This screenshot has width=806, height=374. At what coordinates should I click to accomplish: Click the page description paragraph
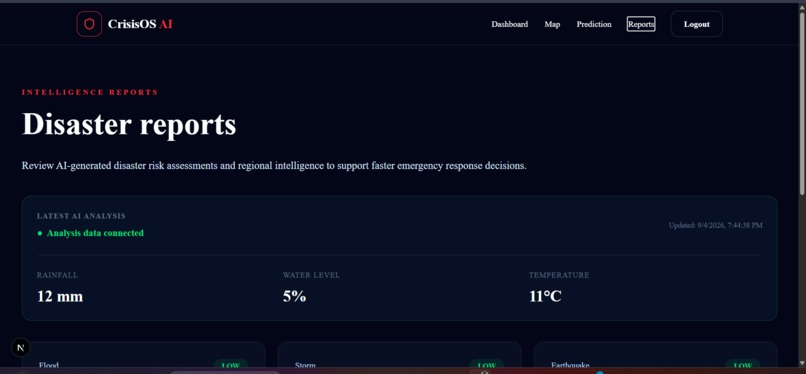pos(274,166)
